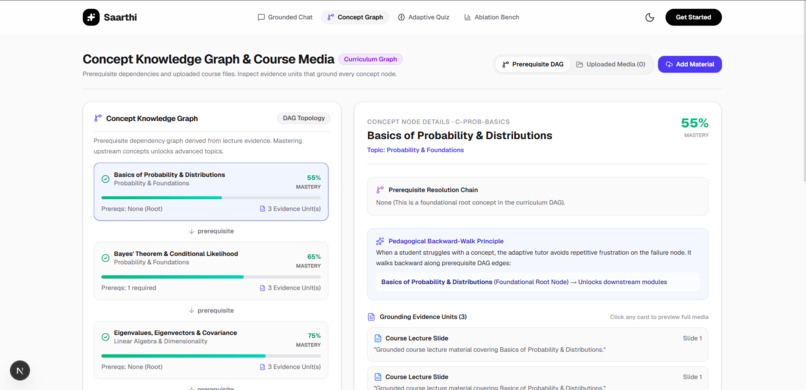Viewport: 806px width, 390px height.
Task: Click the Concept Knowledge Graph branch icon
Action: click(x=98, y=118)
